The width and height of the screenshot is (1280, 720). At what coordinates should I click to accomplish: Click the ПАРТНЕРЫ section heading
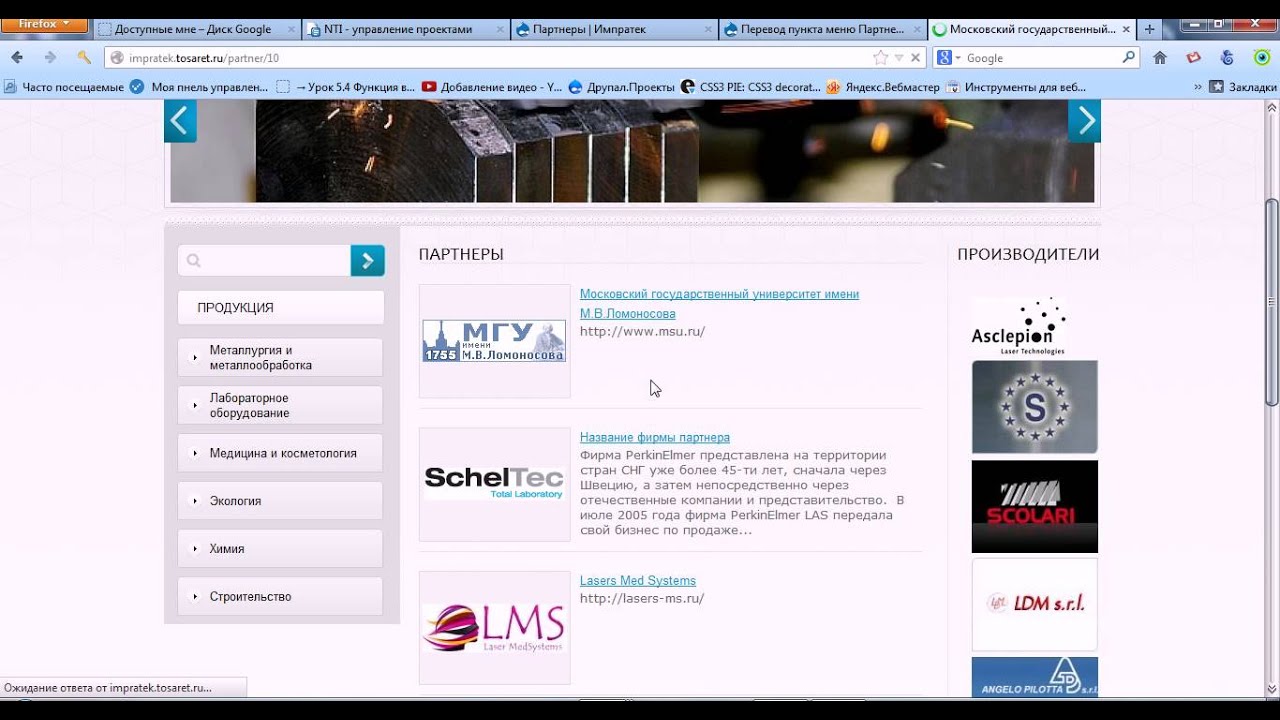click(461, 254)
